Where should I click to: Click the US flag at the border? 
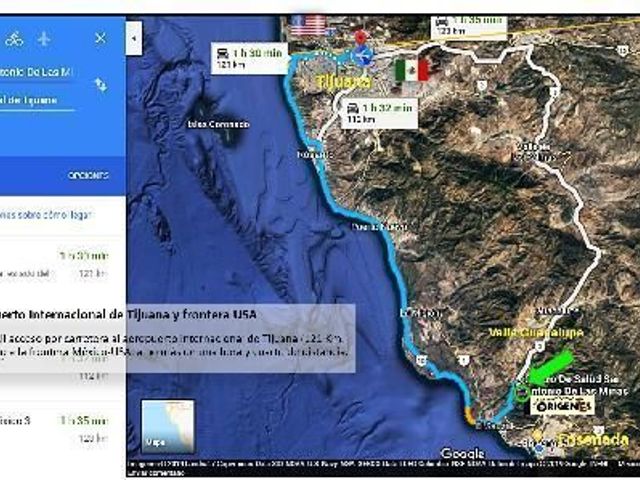(309, 25)
